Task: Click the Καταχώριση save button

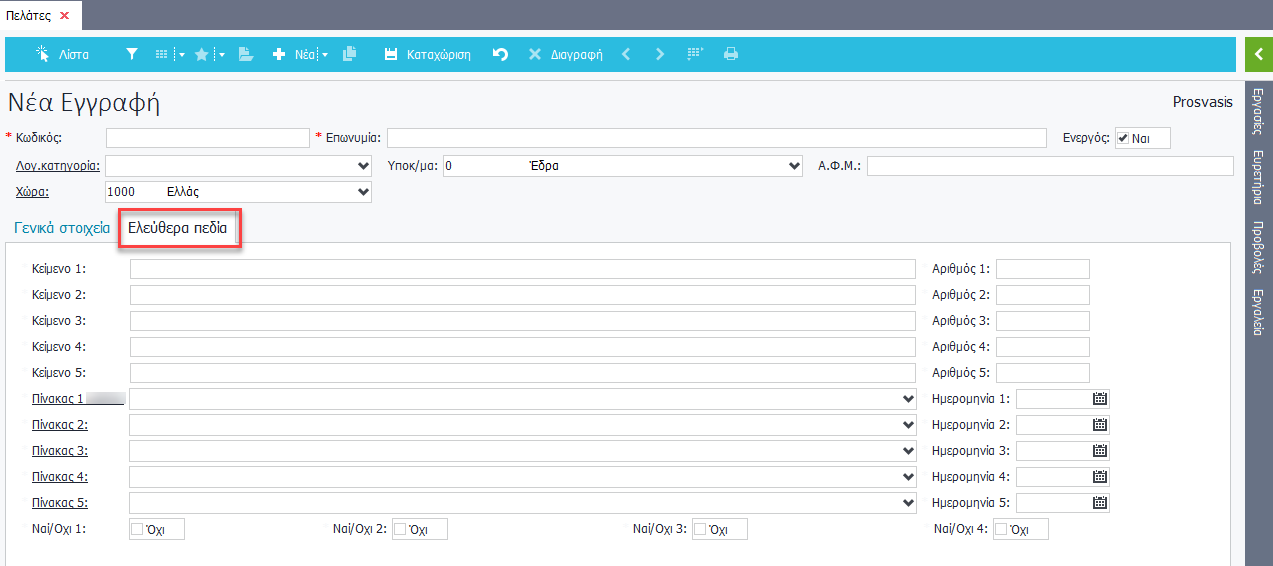Action: click(428, 55)
